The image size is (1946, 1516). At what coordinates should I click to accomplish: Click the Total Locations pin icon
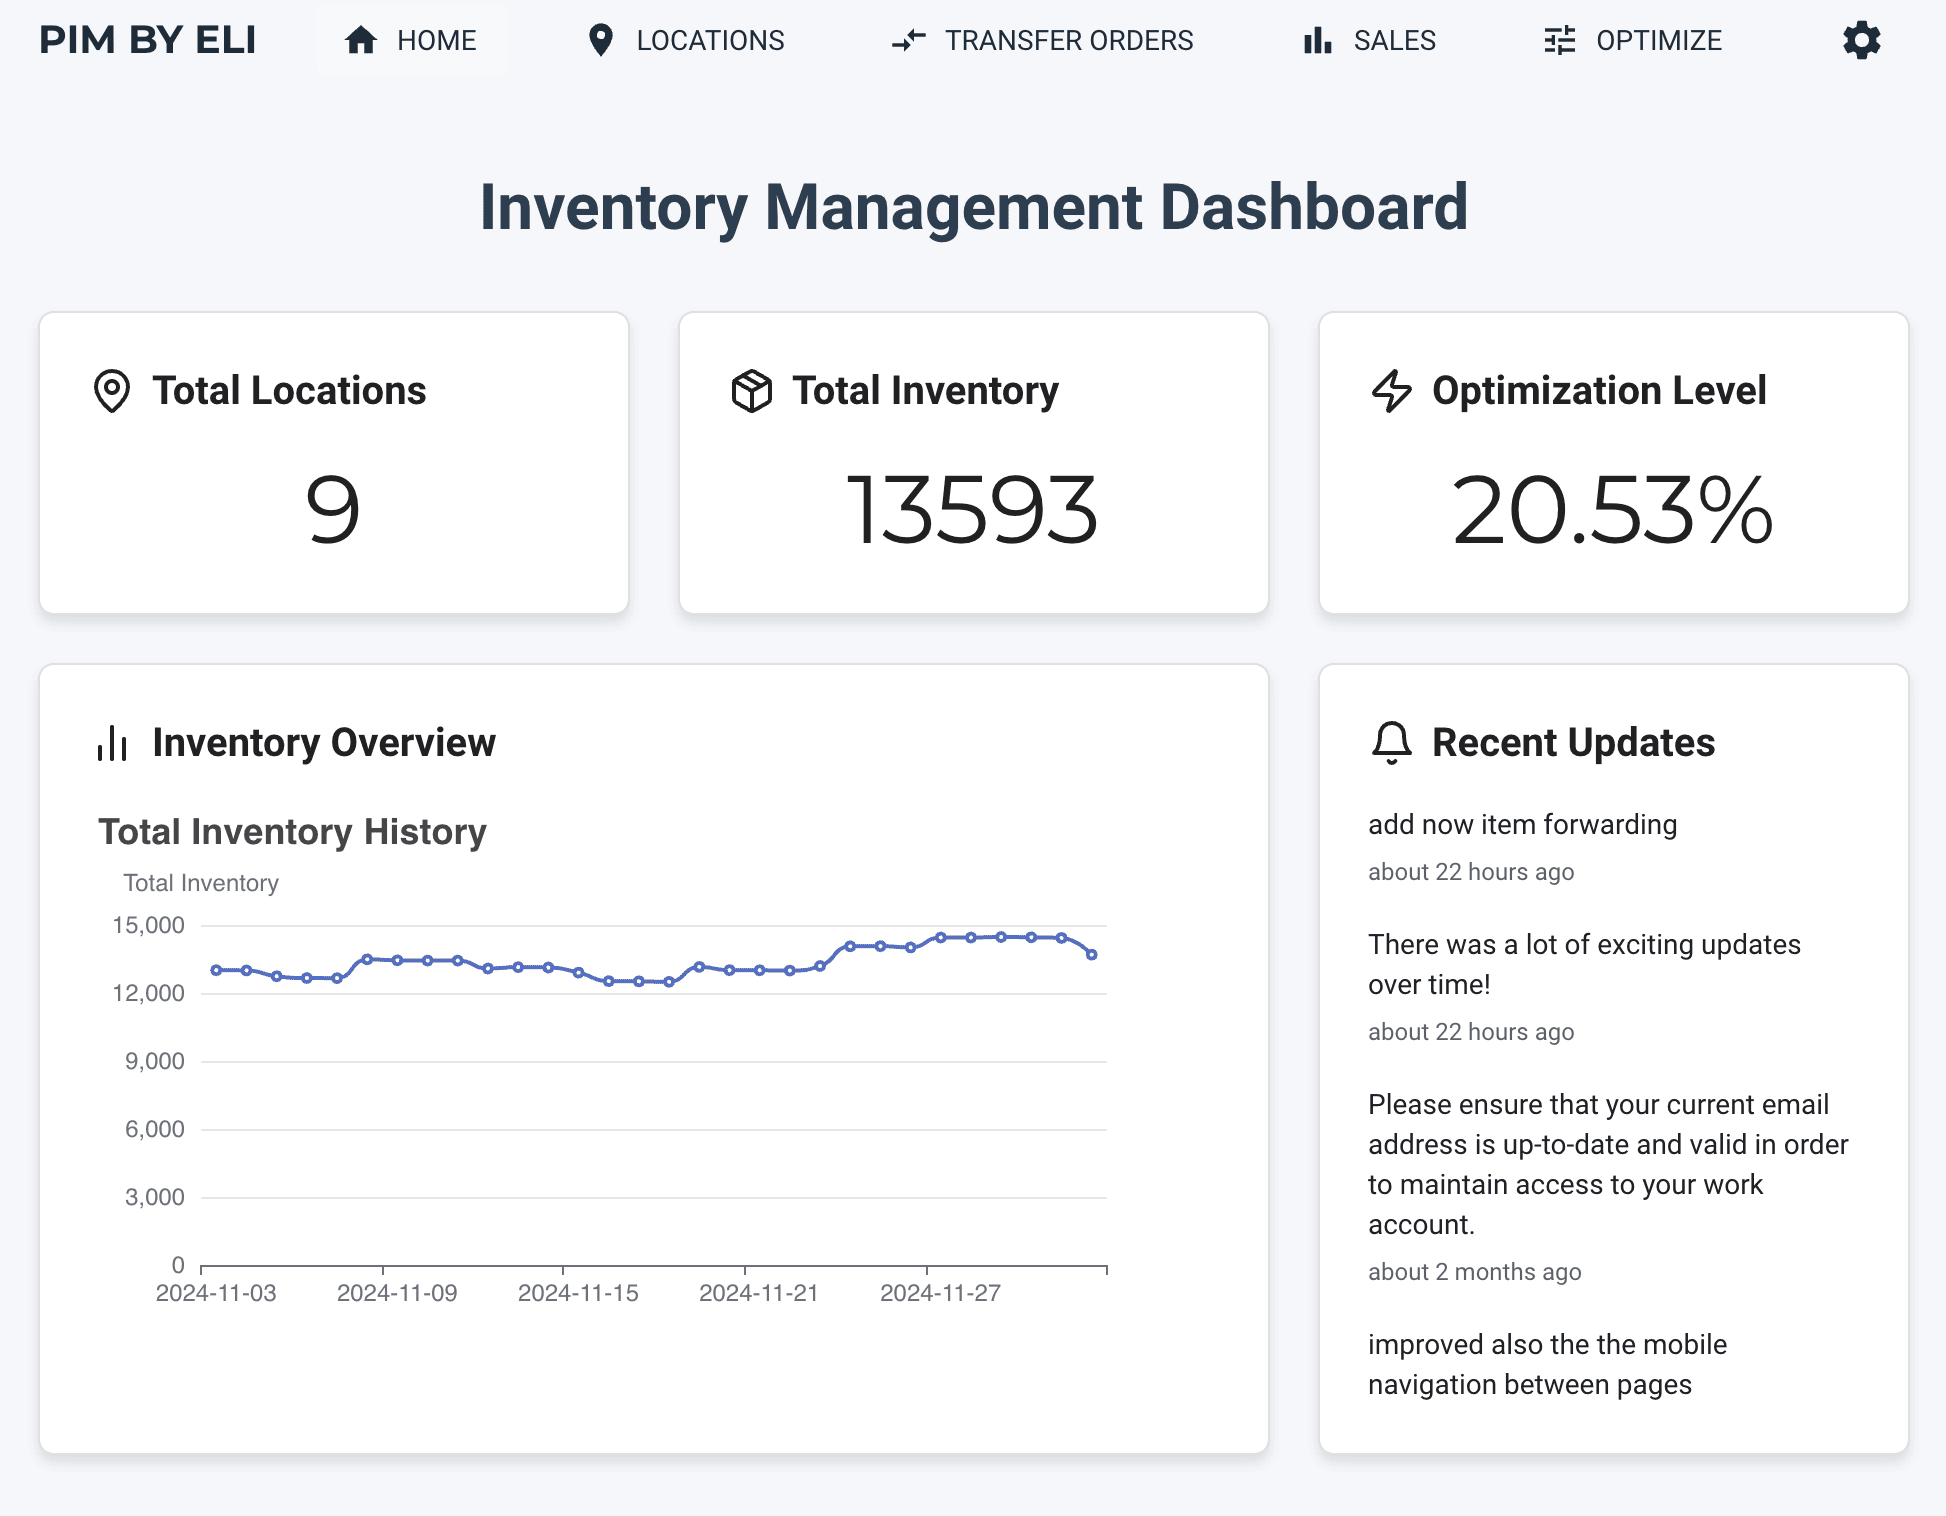tap(112, 391)
